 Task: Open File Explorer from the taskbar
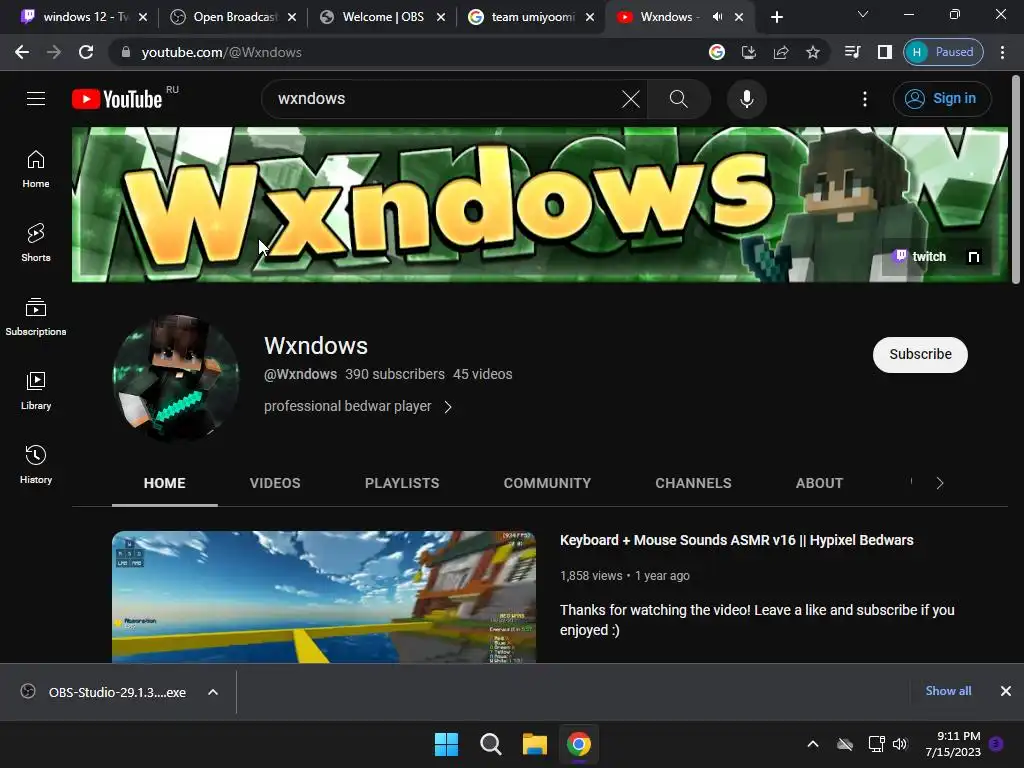[535, 744]
